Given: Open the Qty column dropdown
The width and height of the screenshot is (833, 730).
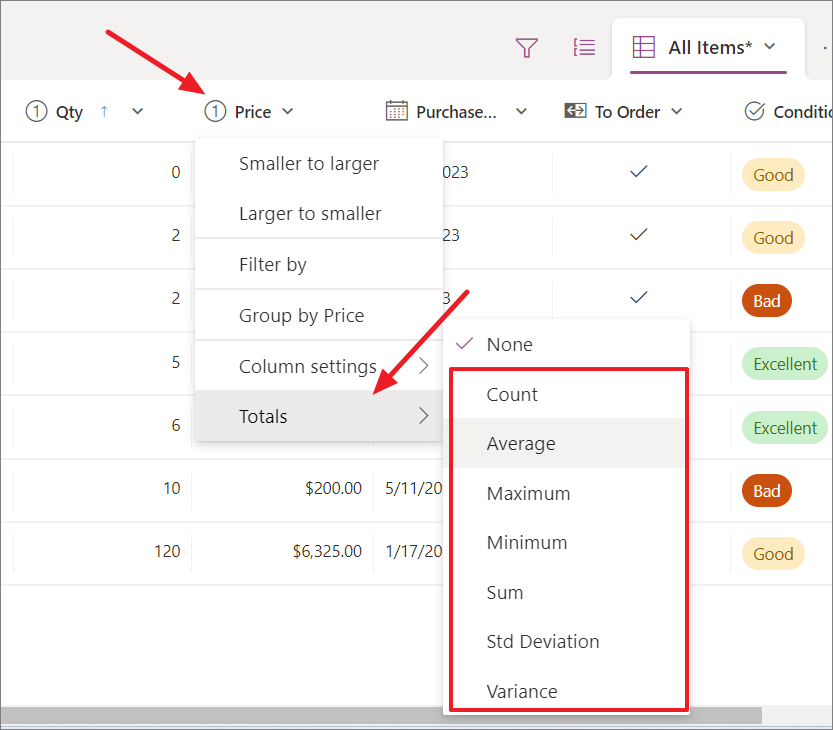Looking at the screenshot, I should (137, 111).
